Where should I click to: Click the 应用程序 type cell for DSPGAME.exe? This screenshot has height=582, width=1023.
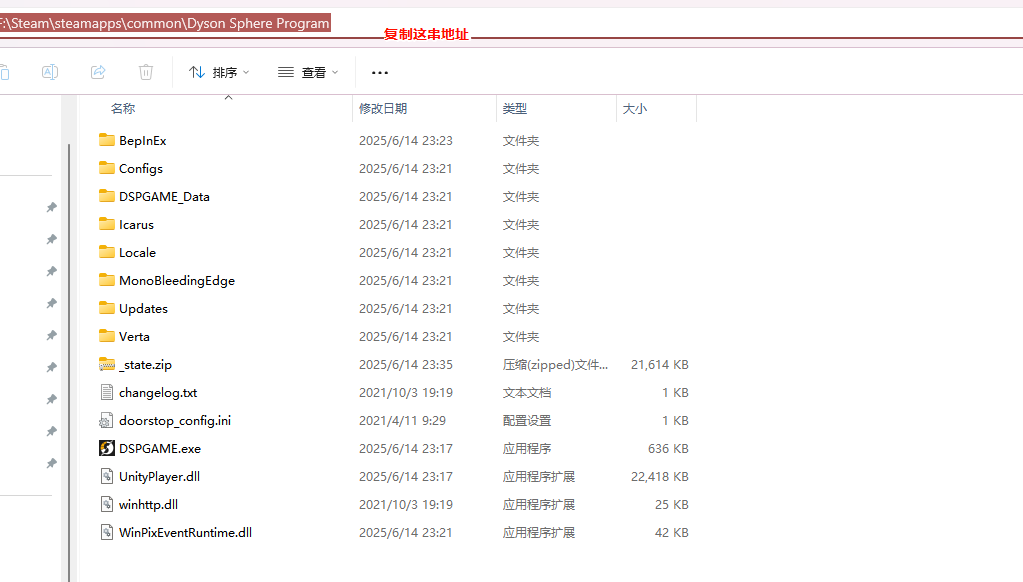(x=527, y=449)
